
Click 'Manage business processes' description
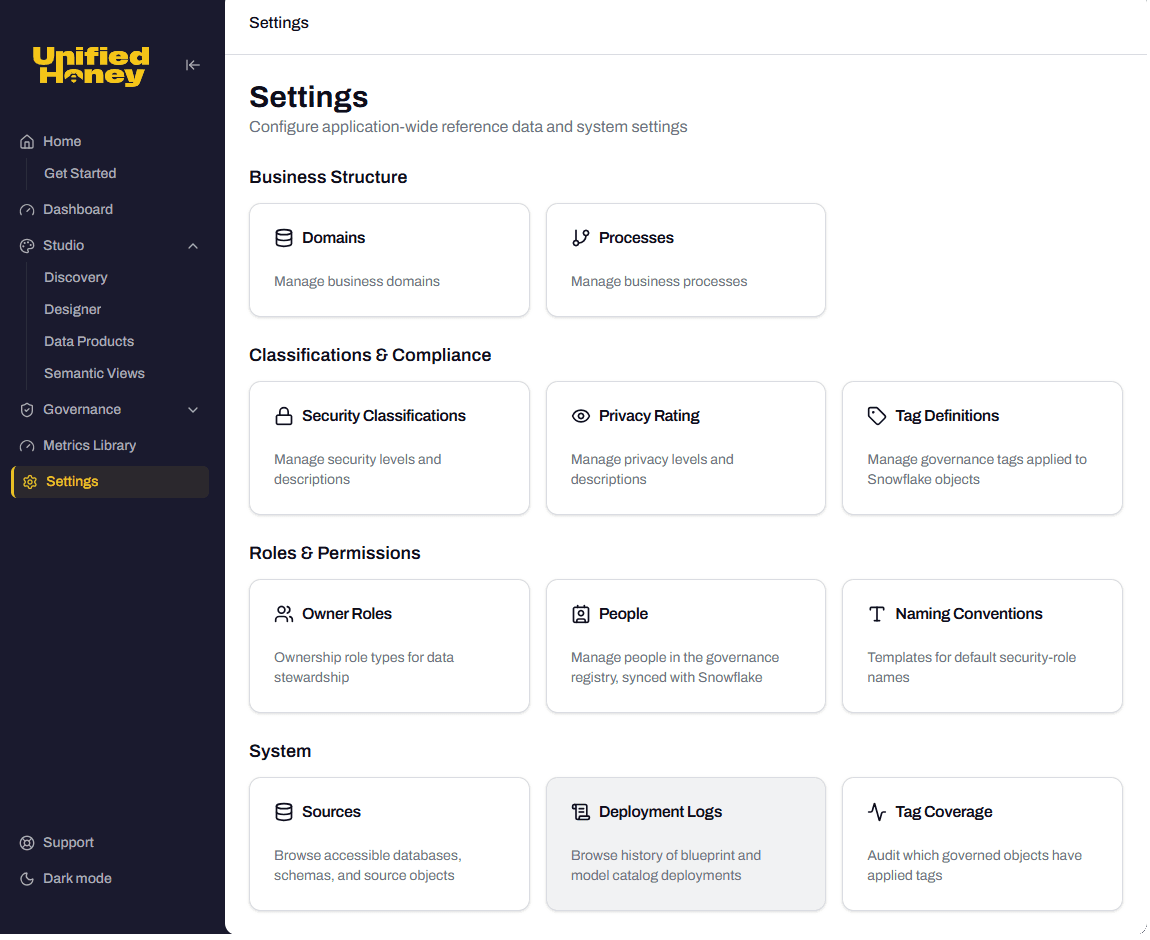(x=659, y=282)
